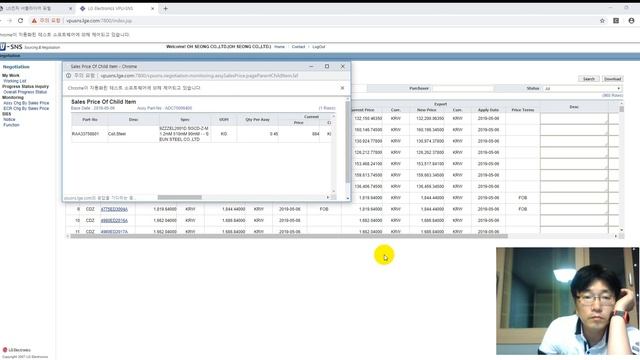640x360 pixels.
Task: Open the Home link in the header
Action: tap(279, 47)
